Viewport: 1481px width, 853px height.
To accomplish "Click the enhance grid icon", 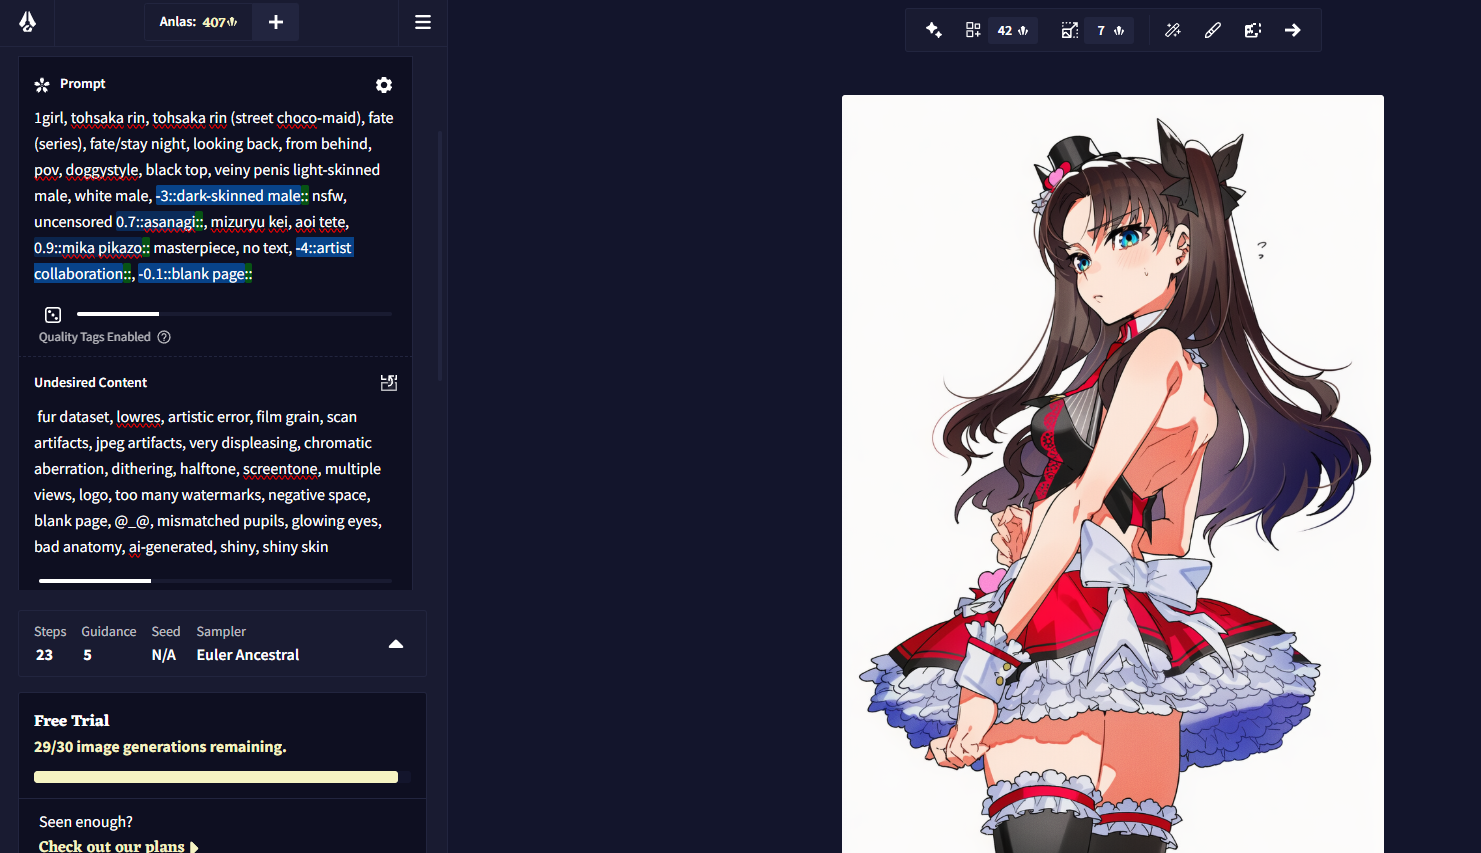I will pos(973,30).
